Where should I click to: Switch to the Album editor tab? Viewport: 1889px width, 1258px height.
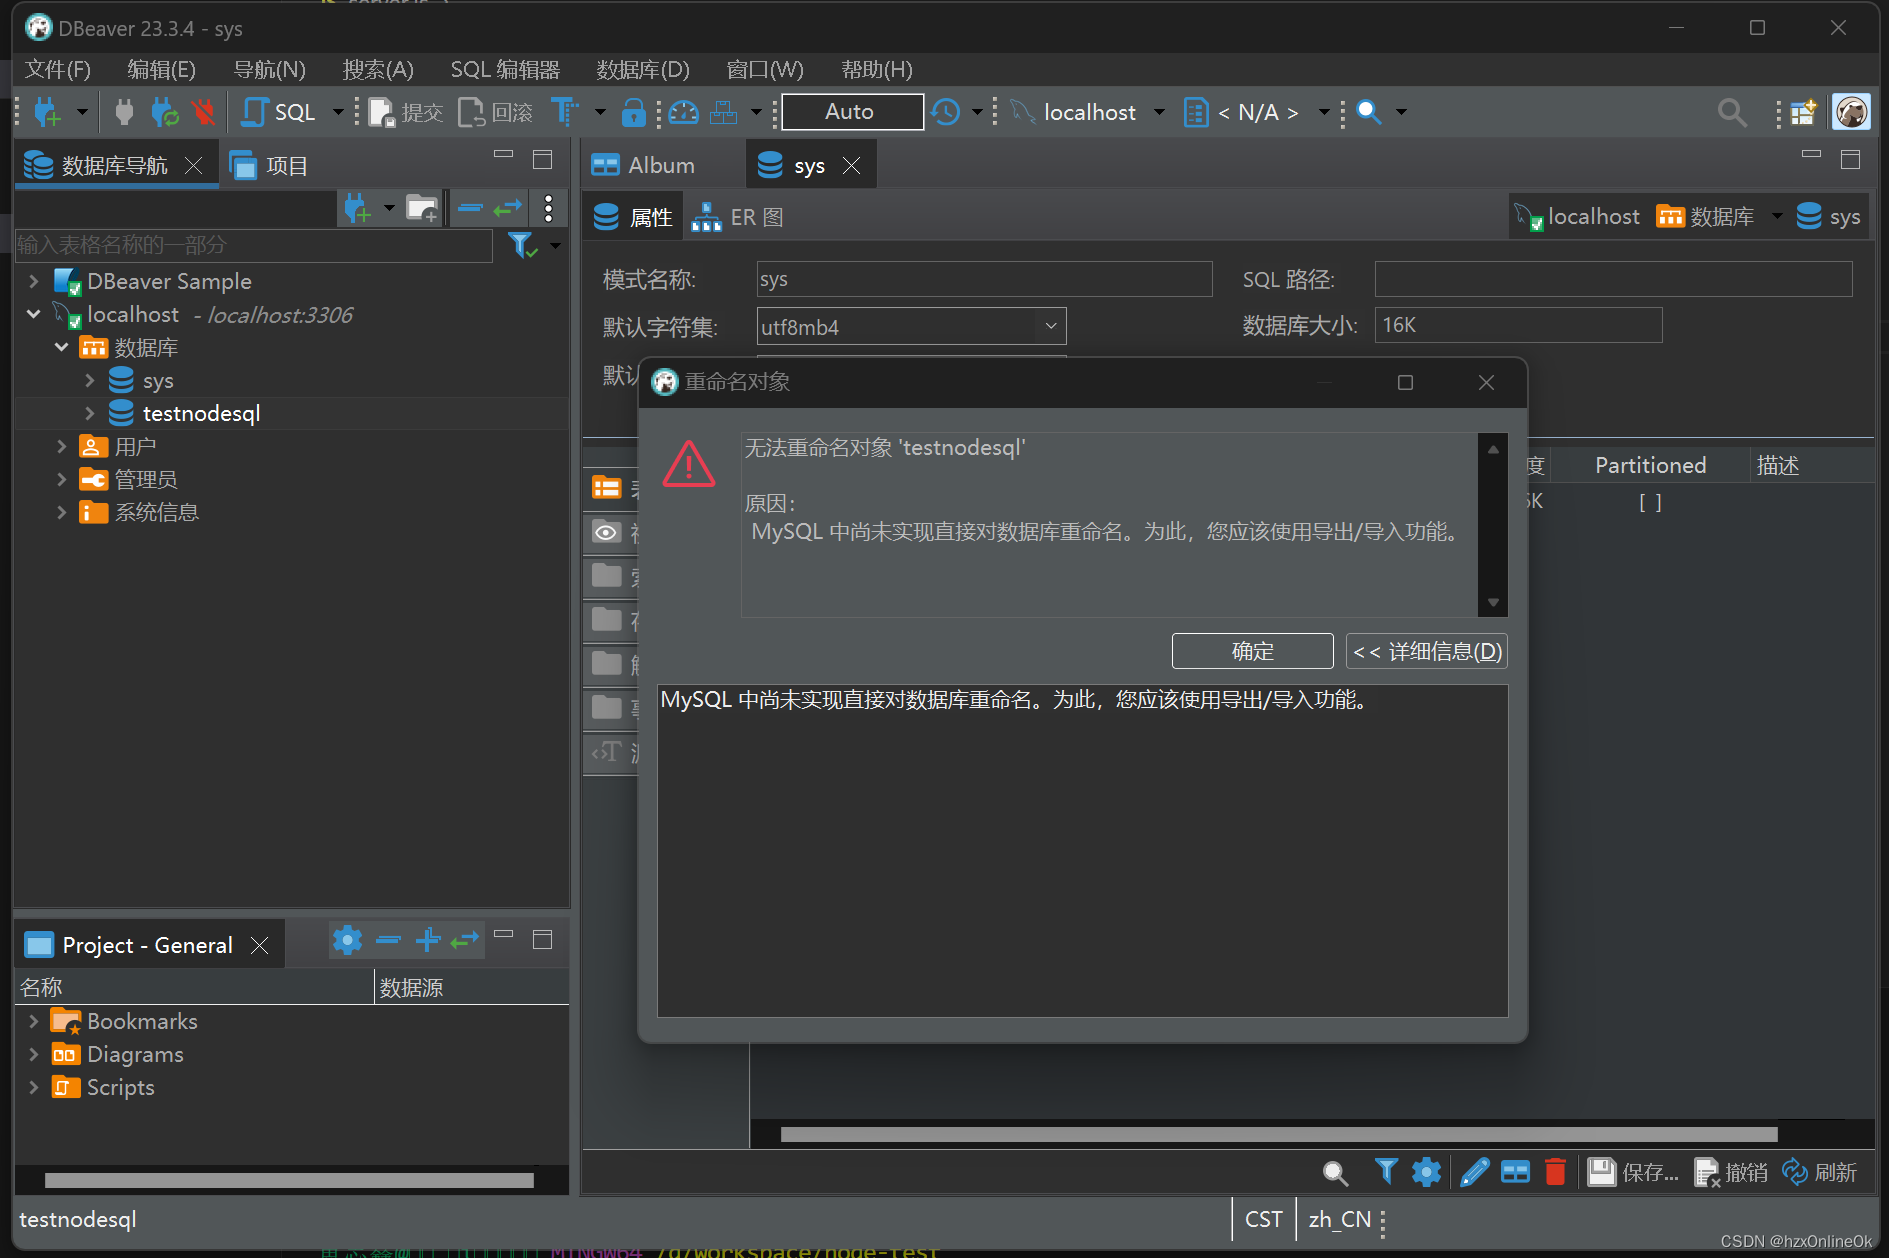[x=643, y=165]
